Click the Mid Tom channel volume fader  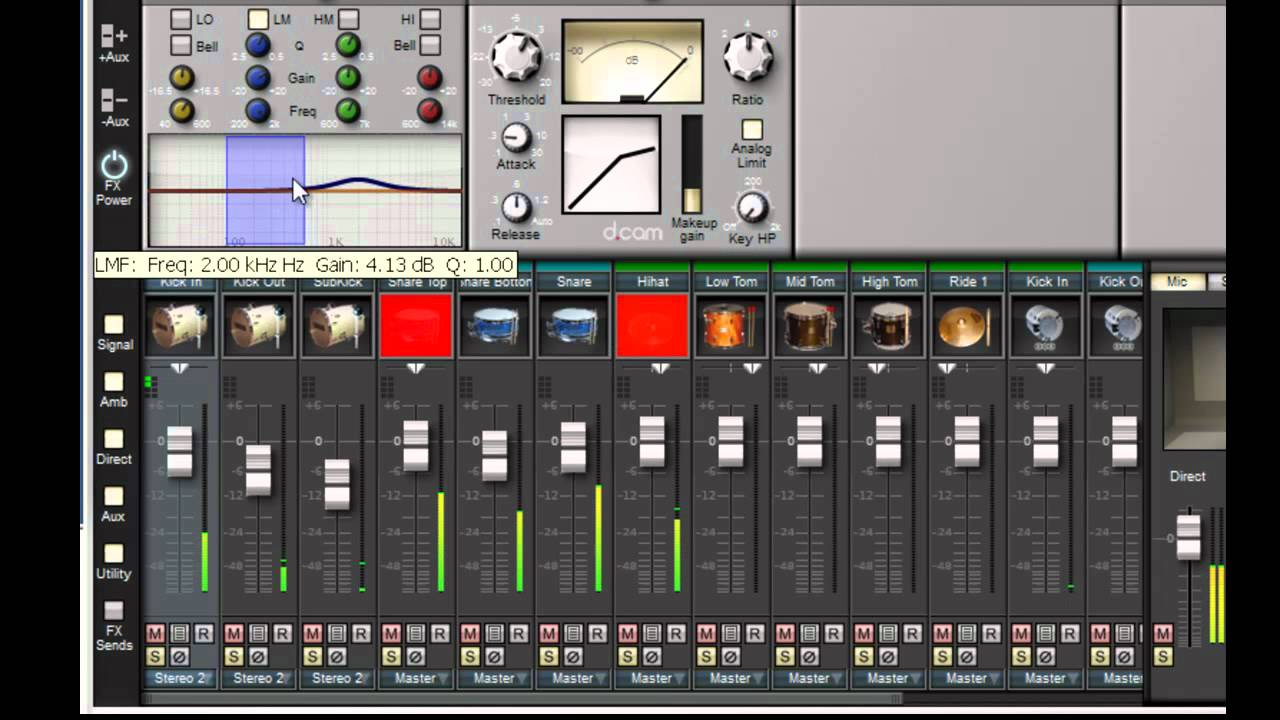809,442
